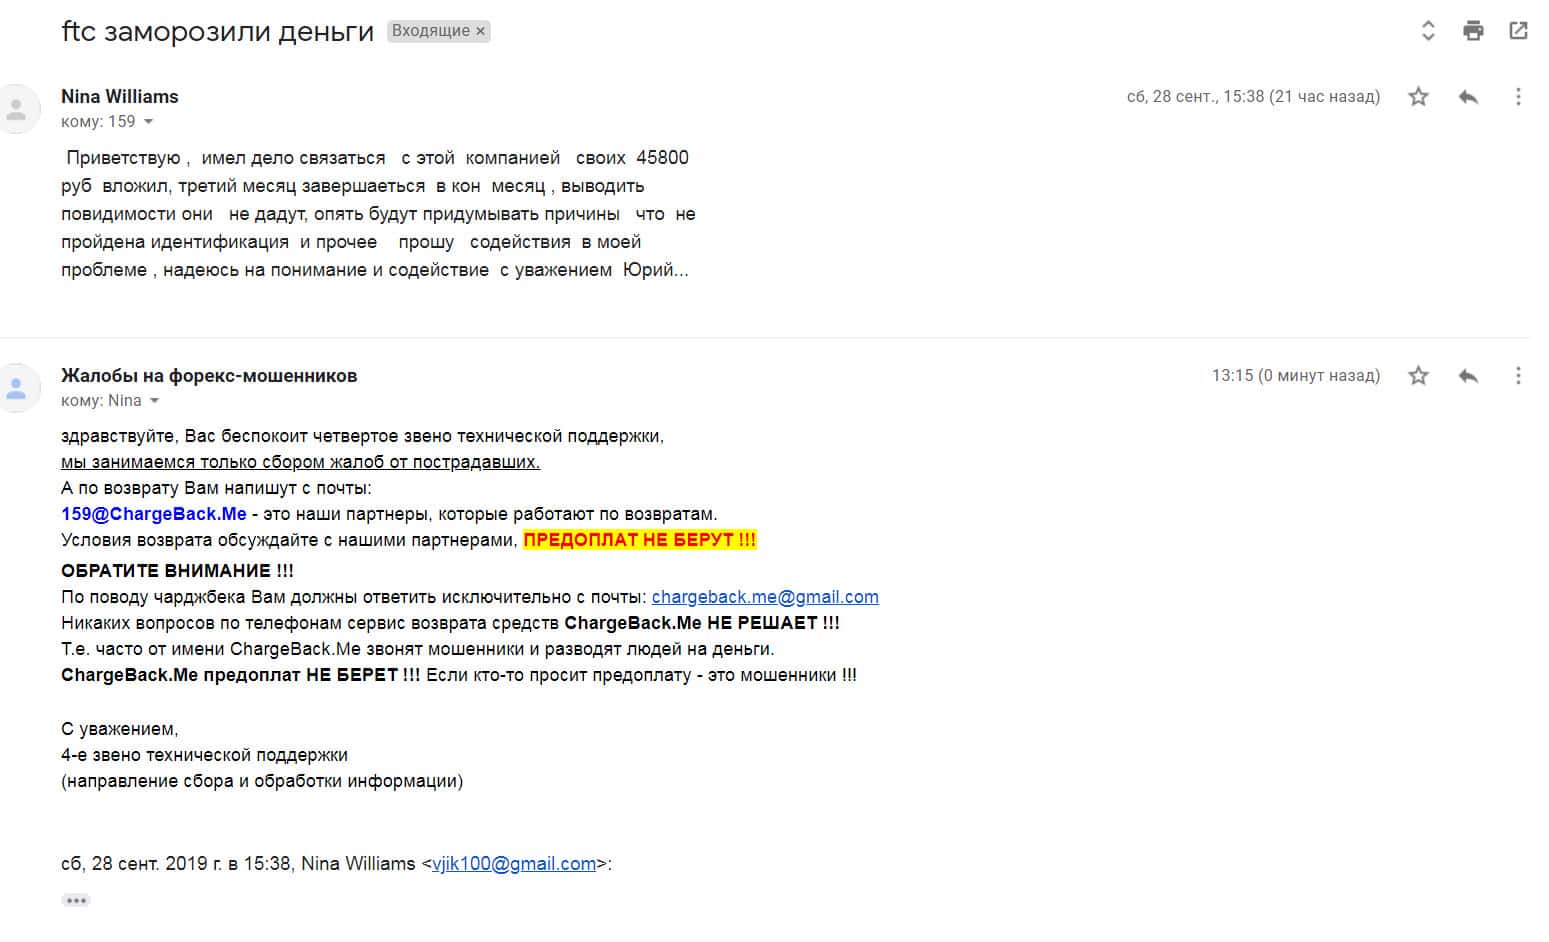
Task: Click the 159@ChargeBack.Me address
Action: pos(153,514)
